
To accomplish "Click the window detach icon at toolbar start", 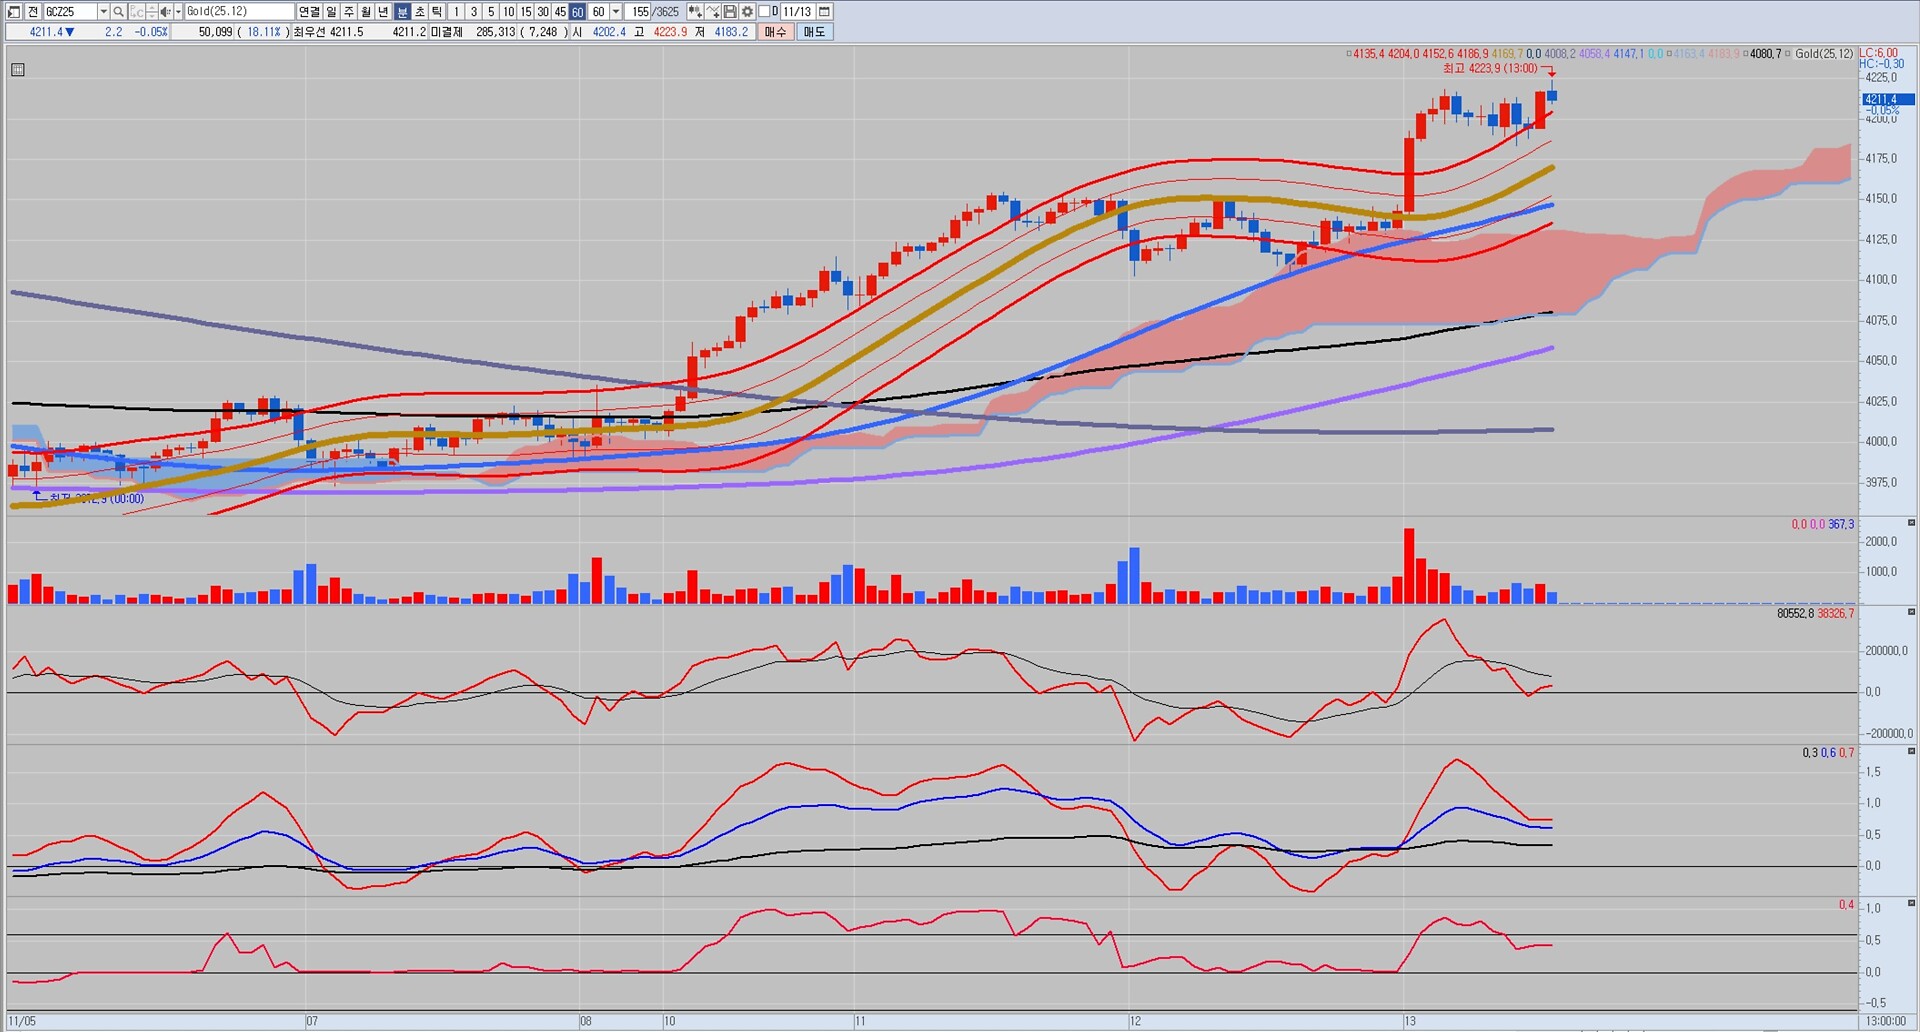I will pos(14,12).
